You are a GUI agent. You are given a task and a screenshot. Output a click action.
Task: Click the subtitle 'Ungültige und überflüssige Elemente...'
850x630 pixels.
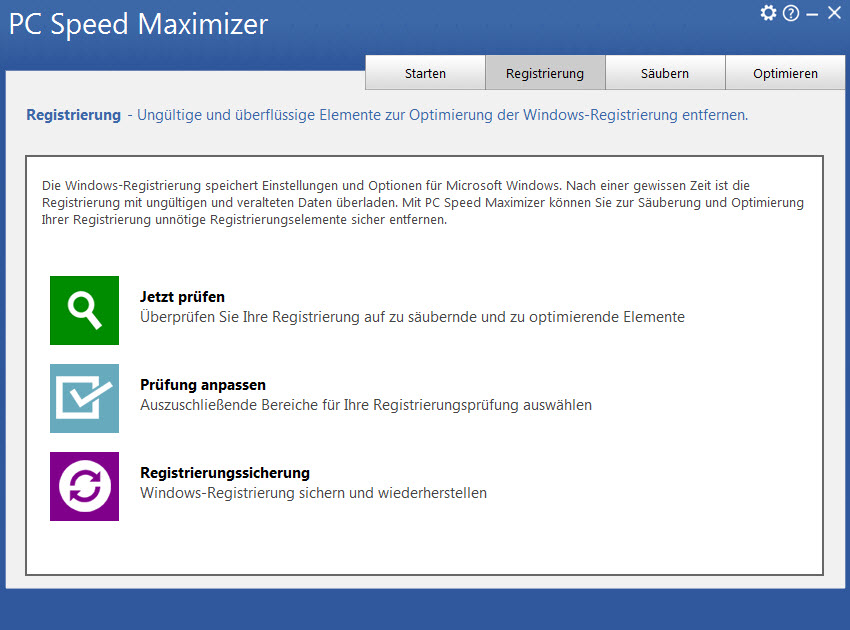tap(442, 115)
